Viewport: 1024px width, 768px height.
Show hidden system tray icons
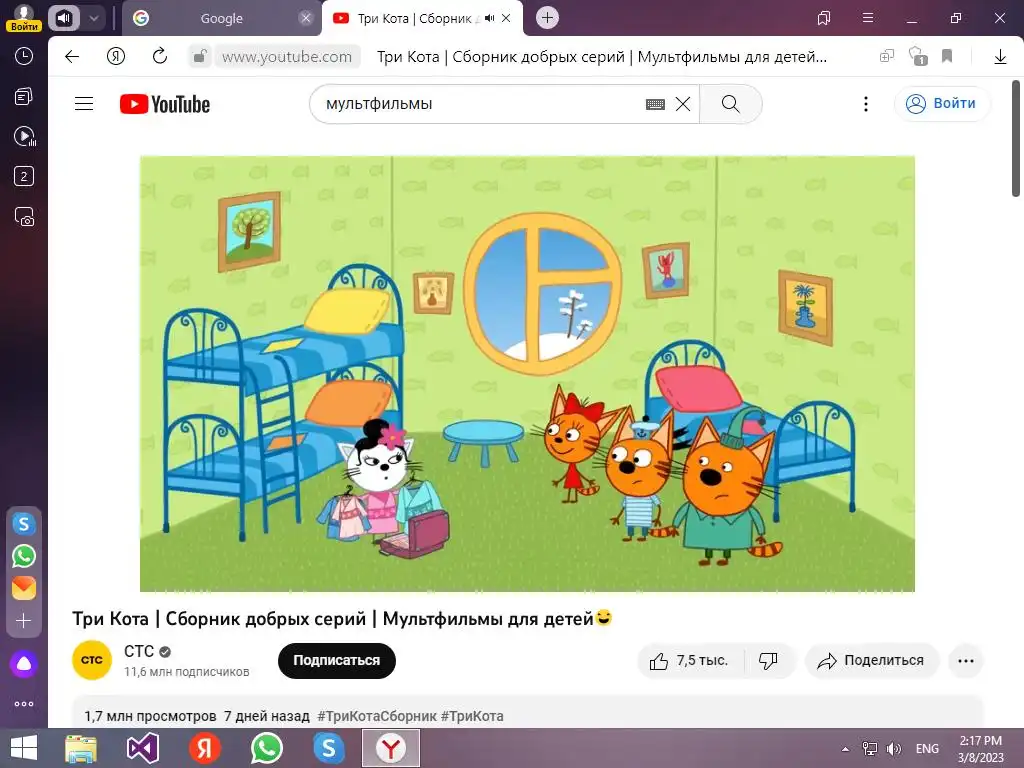point(845,749)
